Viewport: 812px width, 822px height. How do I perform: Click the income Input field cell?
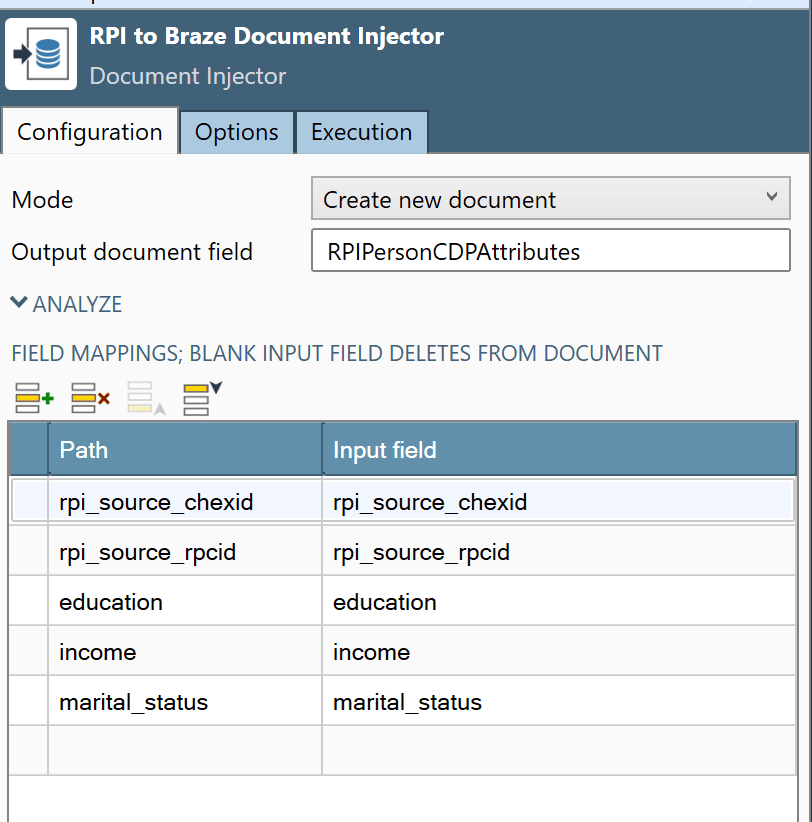point(558,652)
